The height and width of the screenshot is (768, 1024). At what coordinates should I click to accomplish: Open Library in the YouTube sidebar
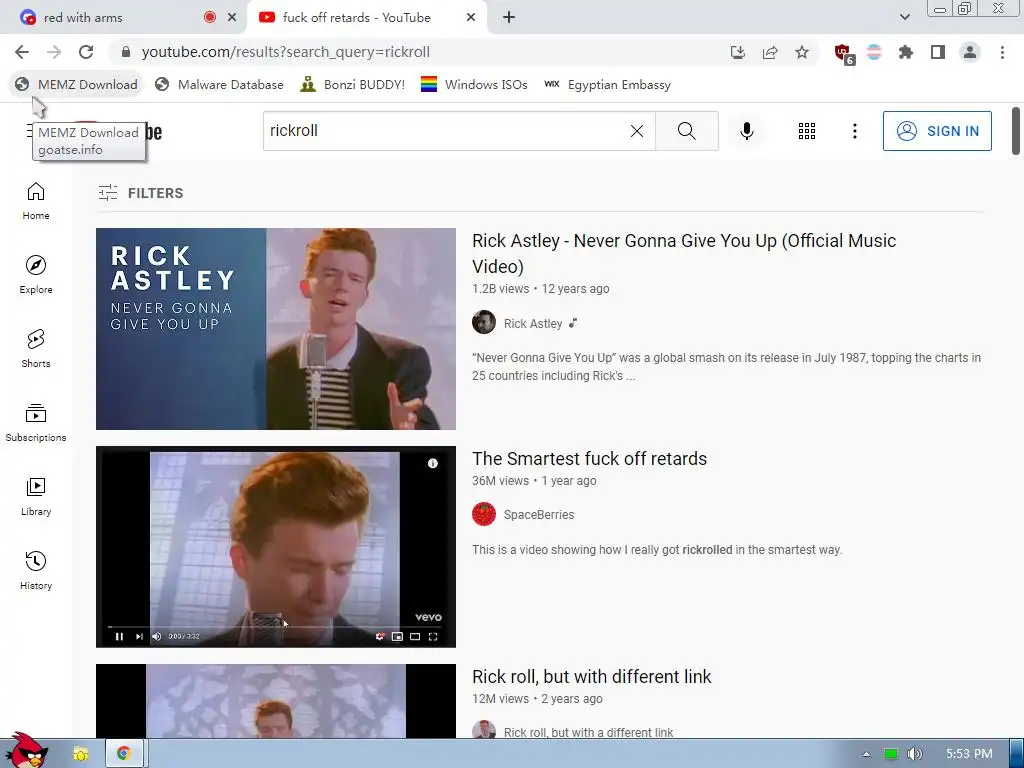tap(36, 497)
